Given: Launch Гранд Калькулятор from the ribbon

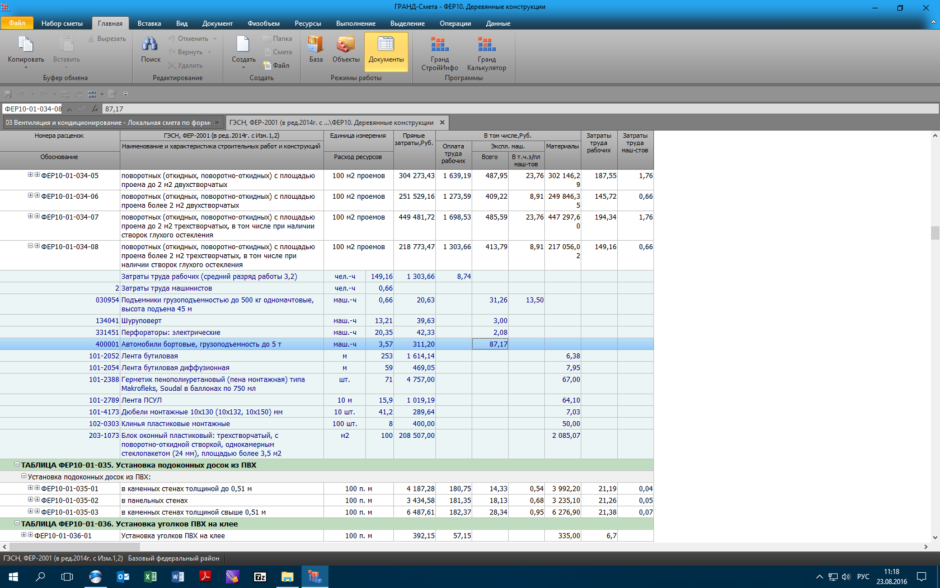Looking at the screenshot, I should [486, 53].
